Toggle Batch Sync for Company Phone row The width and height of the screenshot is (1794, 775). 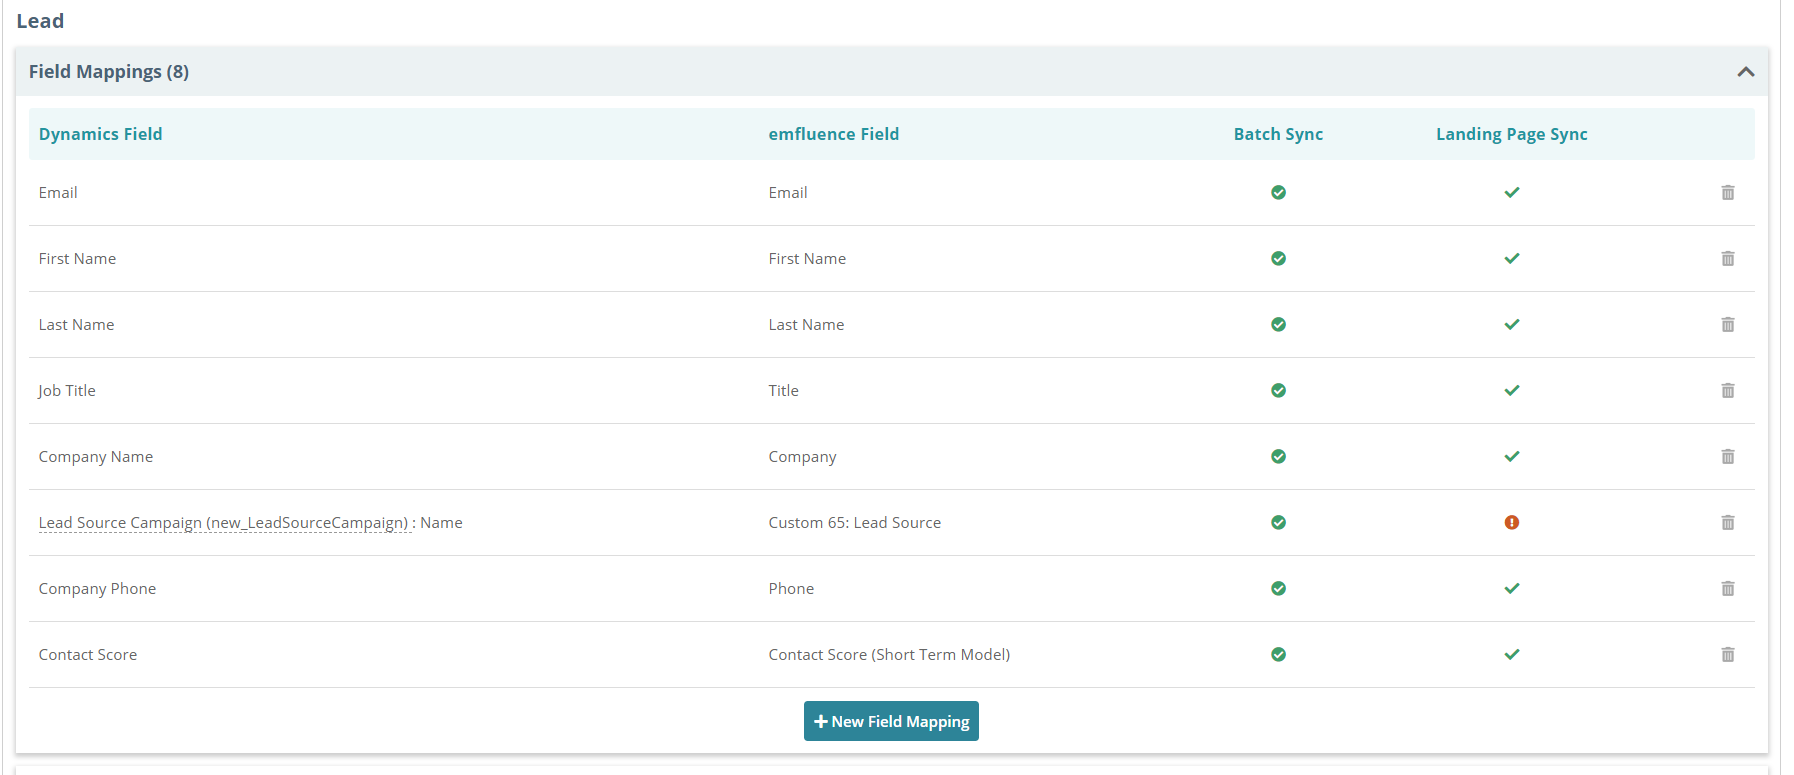point(1278,588)
